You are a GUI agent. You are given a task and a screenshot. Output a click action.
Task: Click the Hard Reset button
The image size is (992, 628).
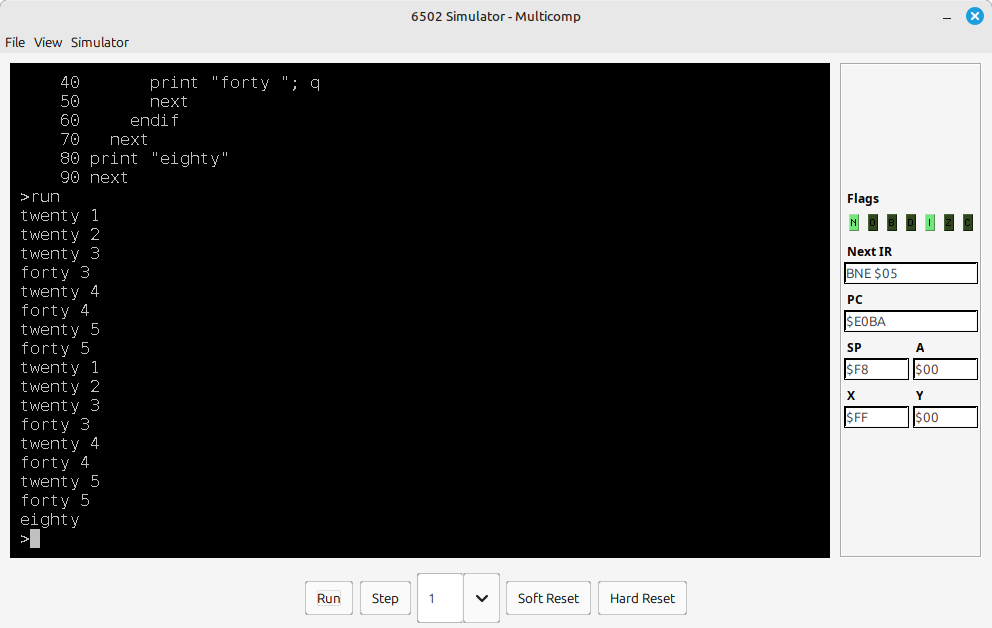click(x=642, y=598)
